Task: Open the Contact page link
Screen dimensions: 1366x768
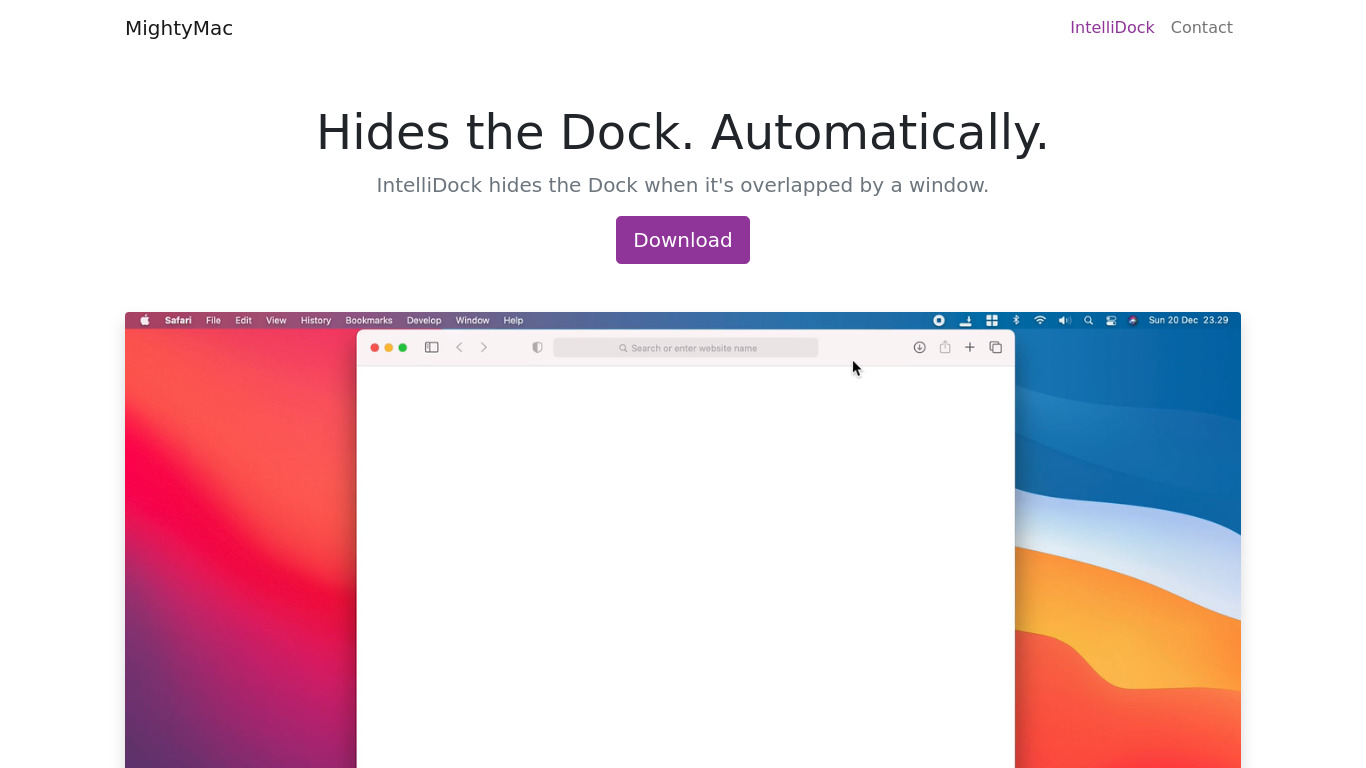Action: pos(1201,28)
